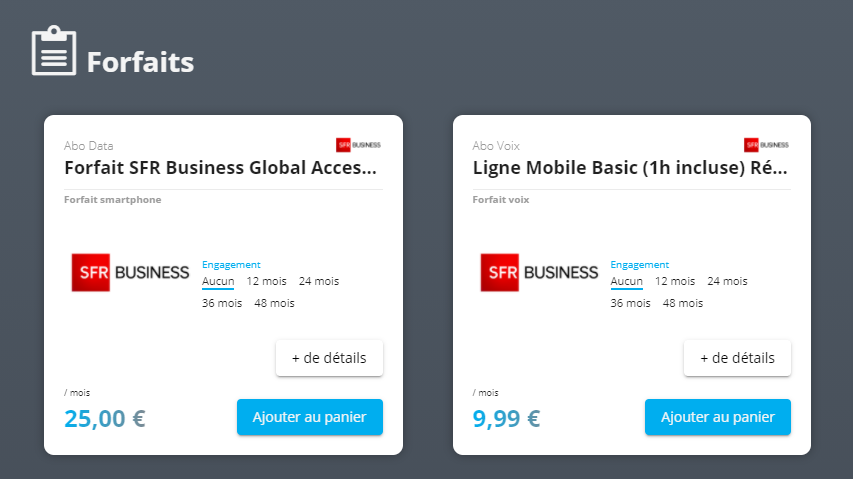Screen dimensions: 853x479
Task: Open Forfait SFR Business Global Access title
Action: tap(220, 167)
